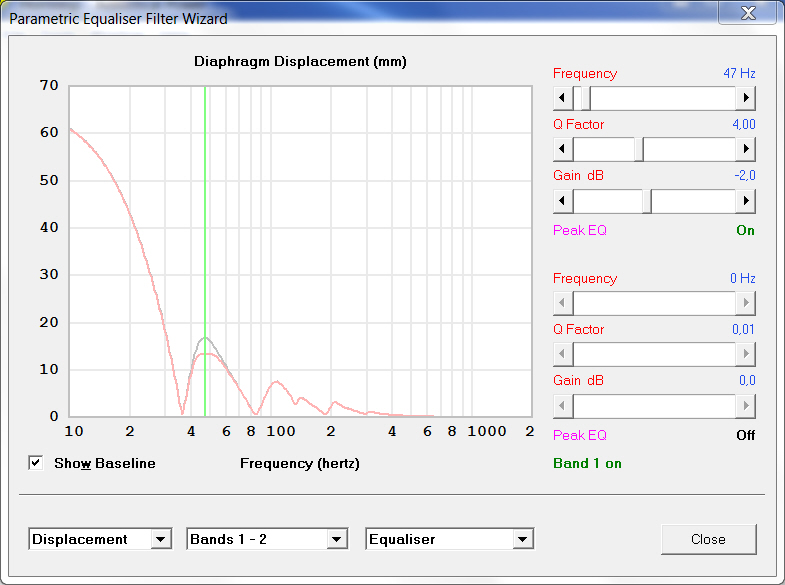Click right arrow of band 1 Gain dB slider

[745, 201]
